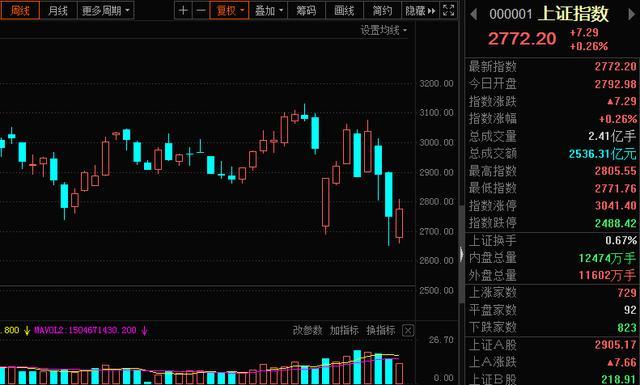Click the MAVOL2 indicator value text
The width and height of the screenshot is (640, 385).
(x=86, y=330)
